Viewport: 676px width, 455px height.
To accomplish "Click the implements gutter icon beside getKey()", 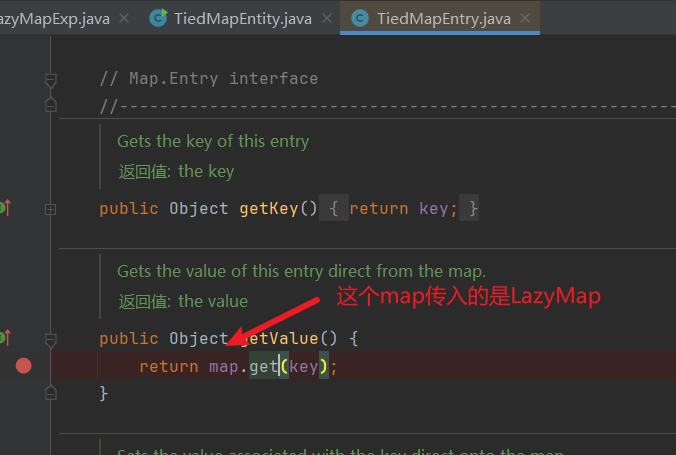I will [x=5, y=207].
